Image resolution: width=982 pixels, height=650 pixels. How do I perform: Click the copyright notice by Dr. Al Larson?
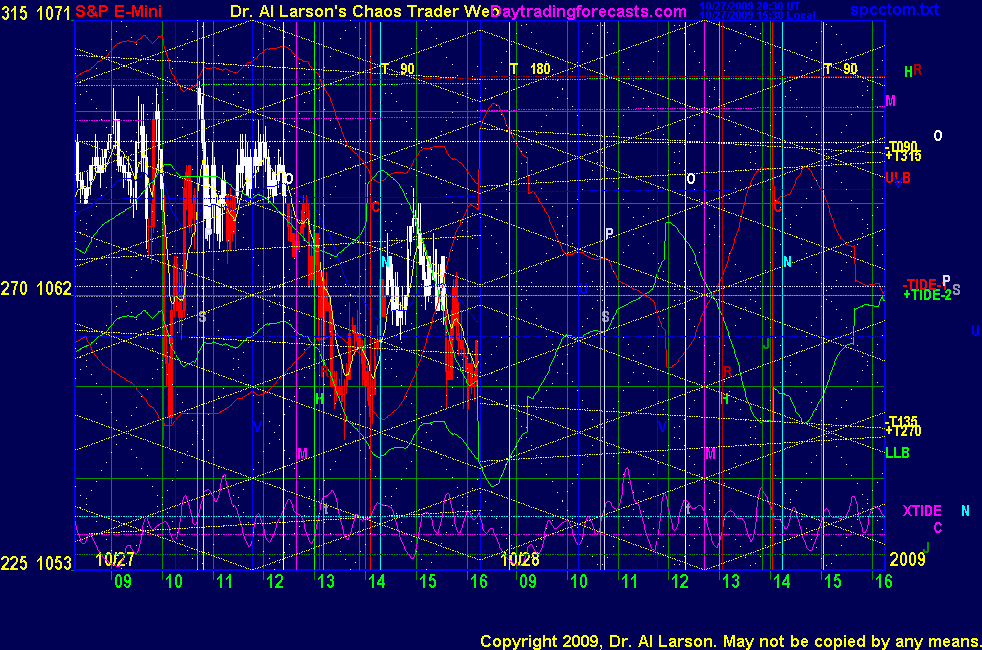pos(730,641)
